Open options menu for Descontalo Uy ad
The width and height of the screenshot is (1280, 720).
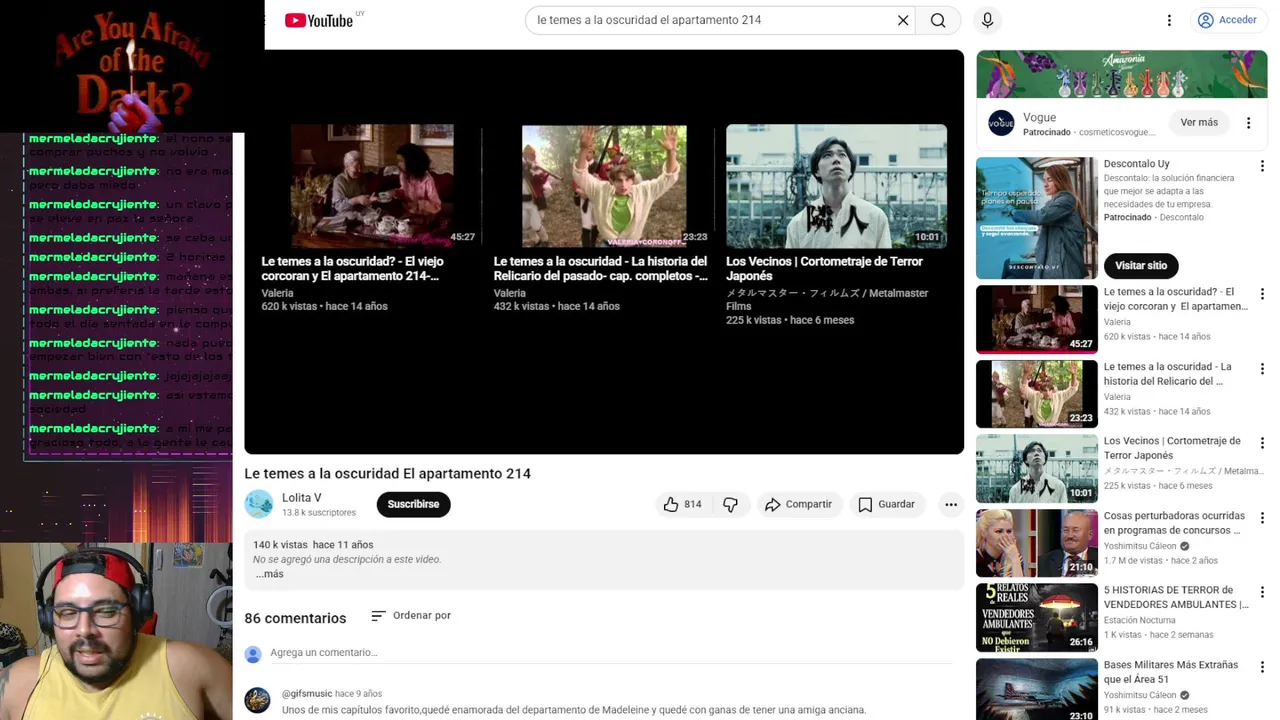(1262, 166)
